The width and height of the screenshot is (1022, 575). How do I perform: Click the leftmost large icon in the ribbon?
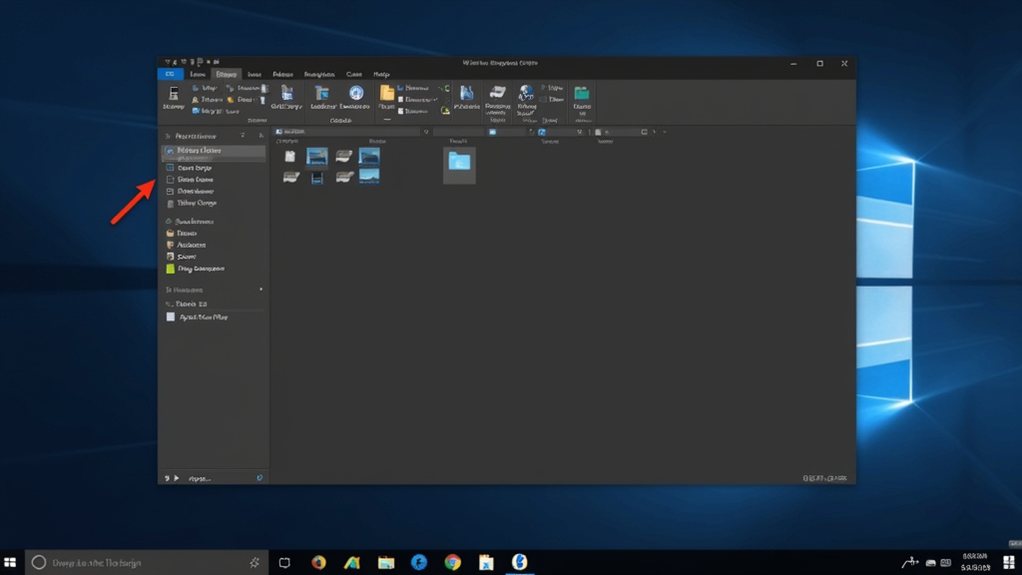tap(173, 94)
